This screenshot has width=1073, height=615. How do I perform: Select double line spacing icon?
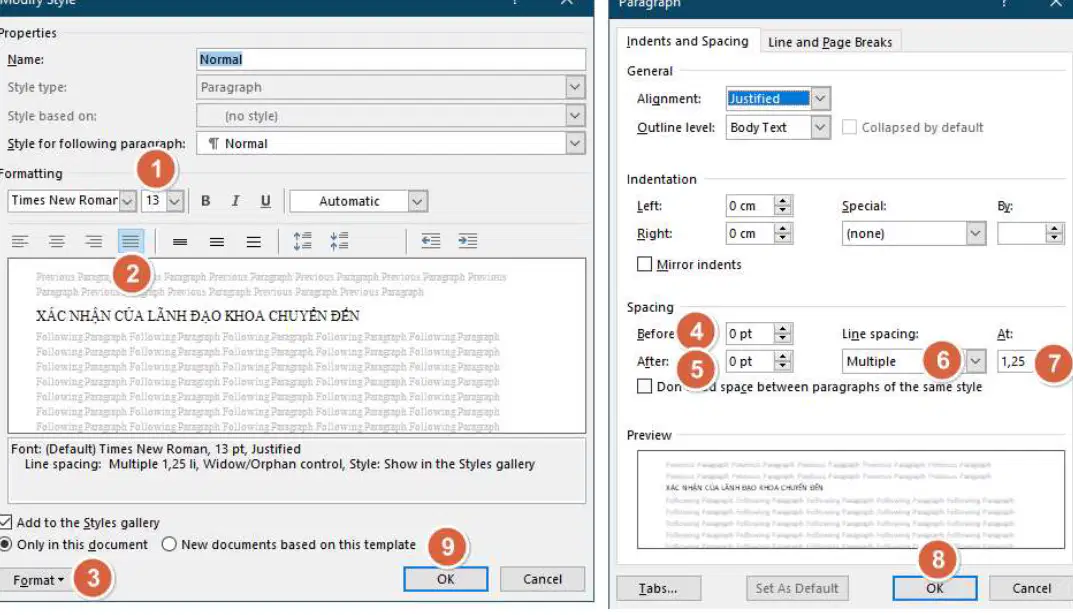tap(254, 241)
